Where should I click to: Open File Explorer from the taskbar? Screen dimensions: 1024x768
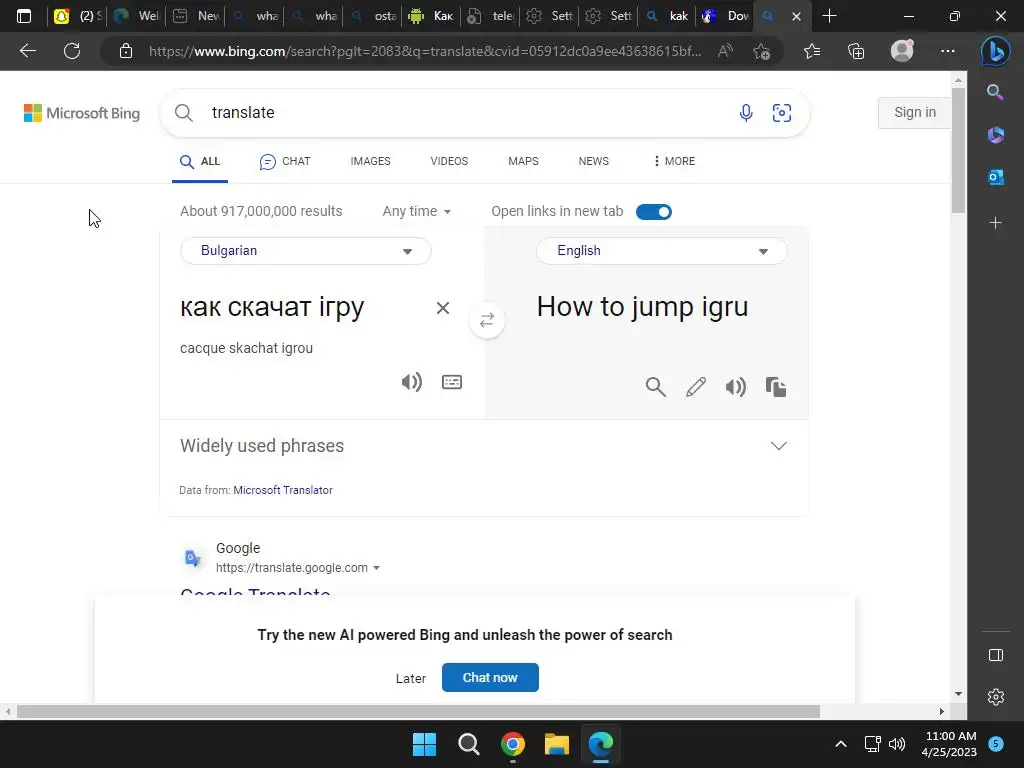(557, 744)
